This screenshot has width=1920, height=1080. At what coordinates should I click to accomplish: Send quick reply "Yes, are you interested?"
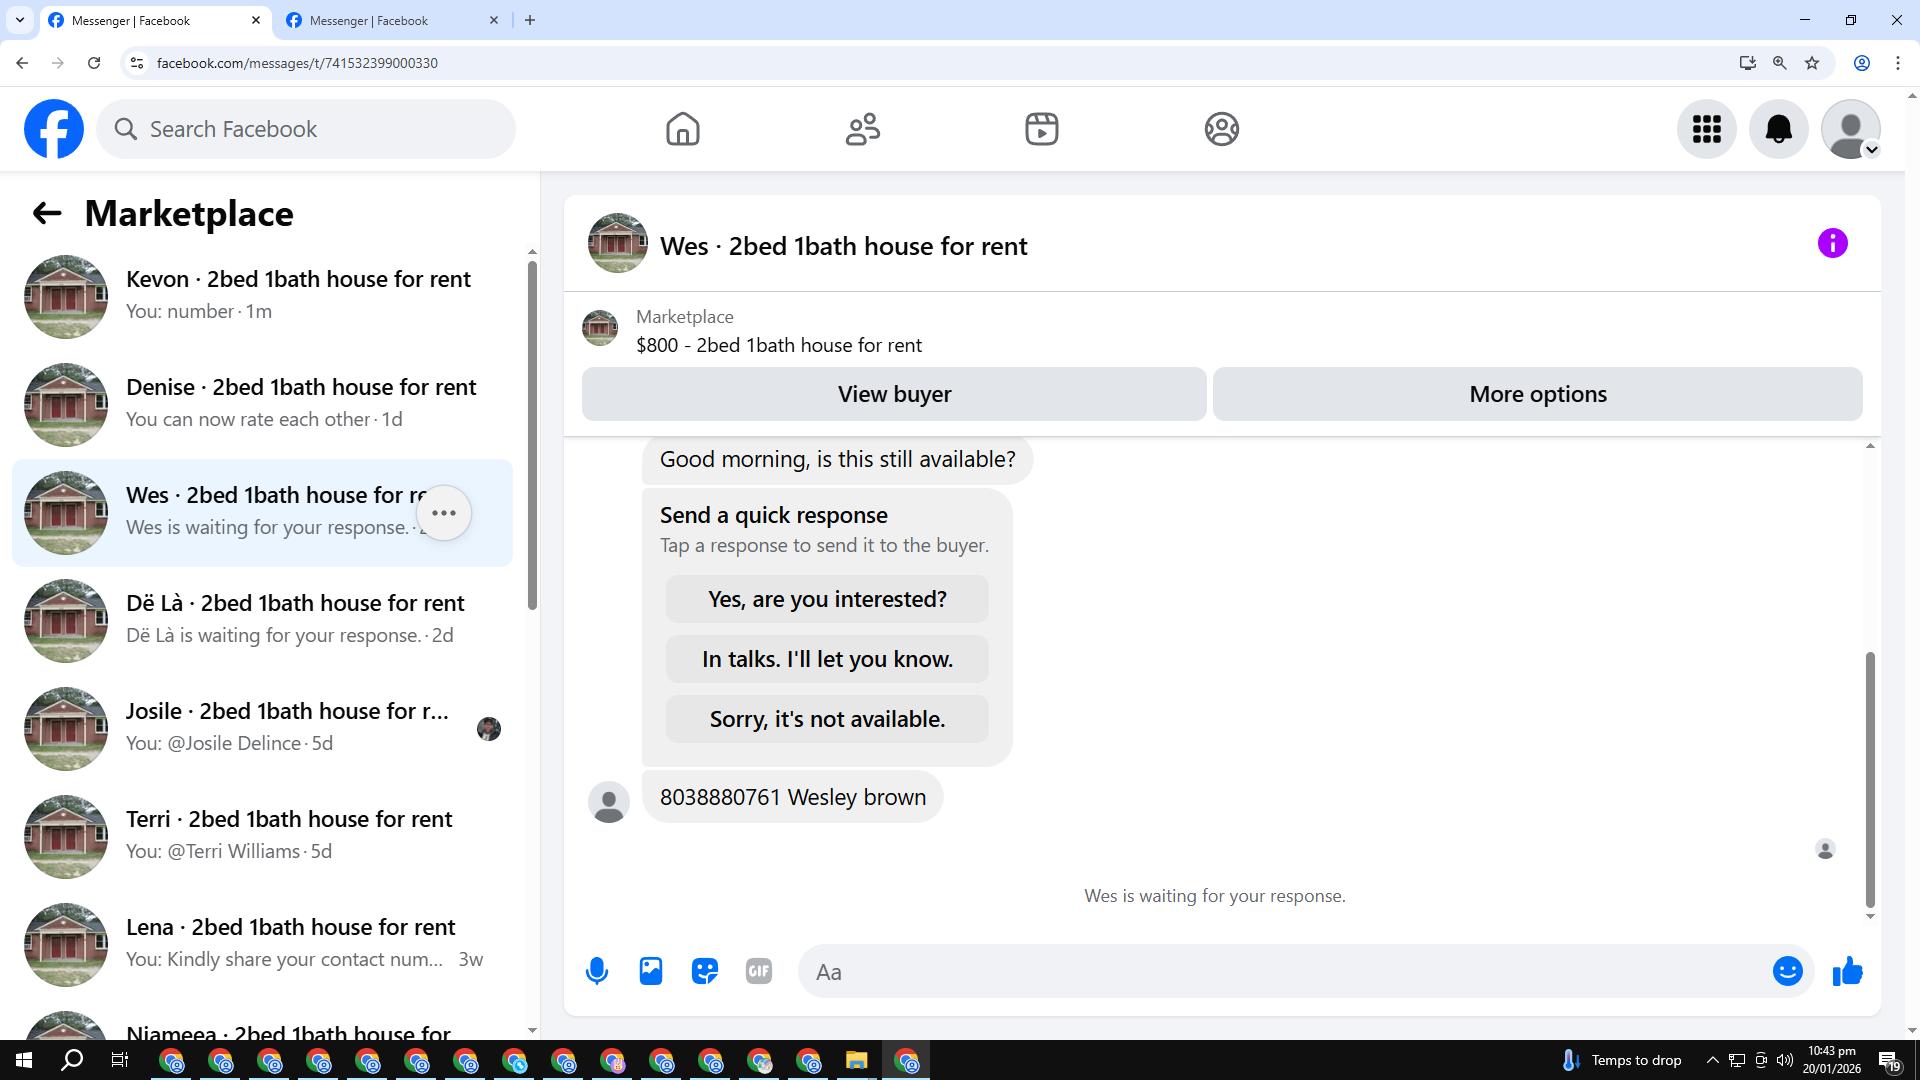[x=827, y=599]
